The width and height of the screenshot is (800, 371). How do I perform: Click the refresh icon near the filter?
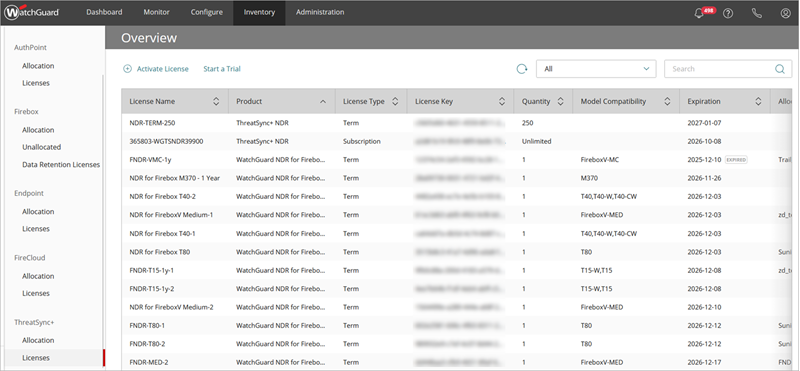521,69
